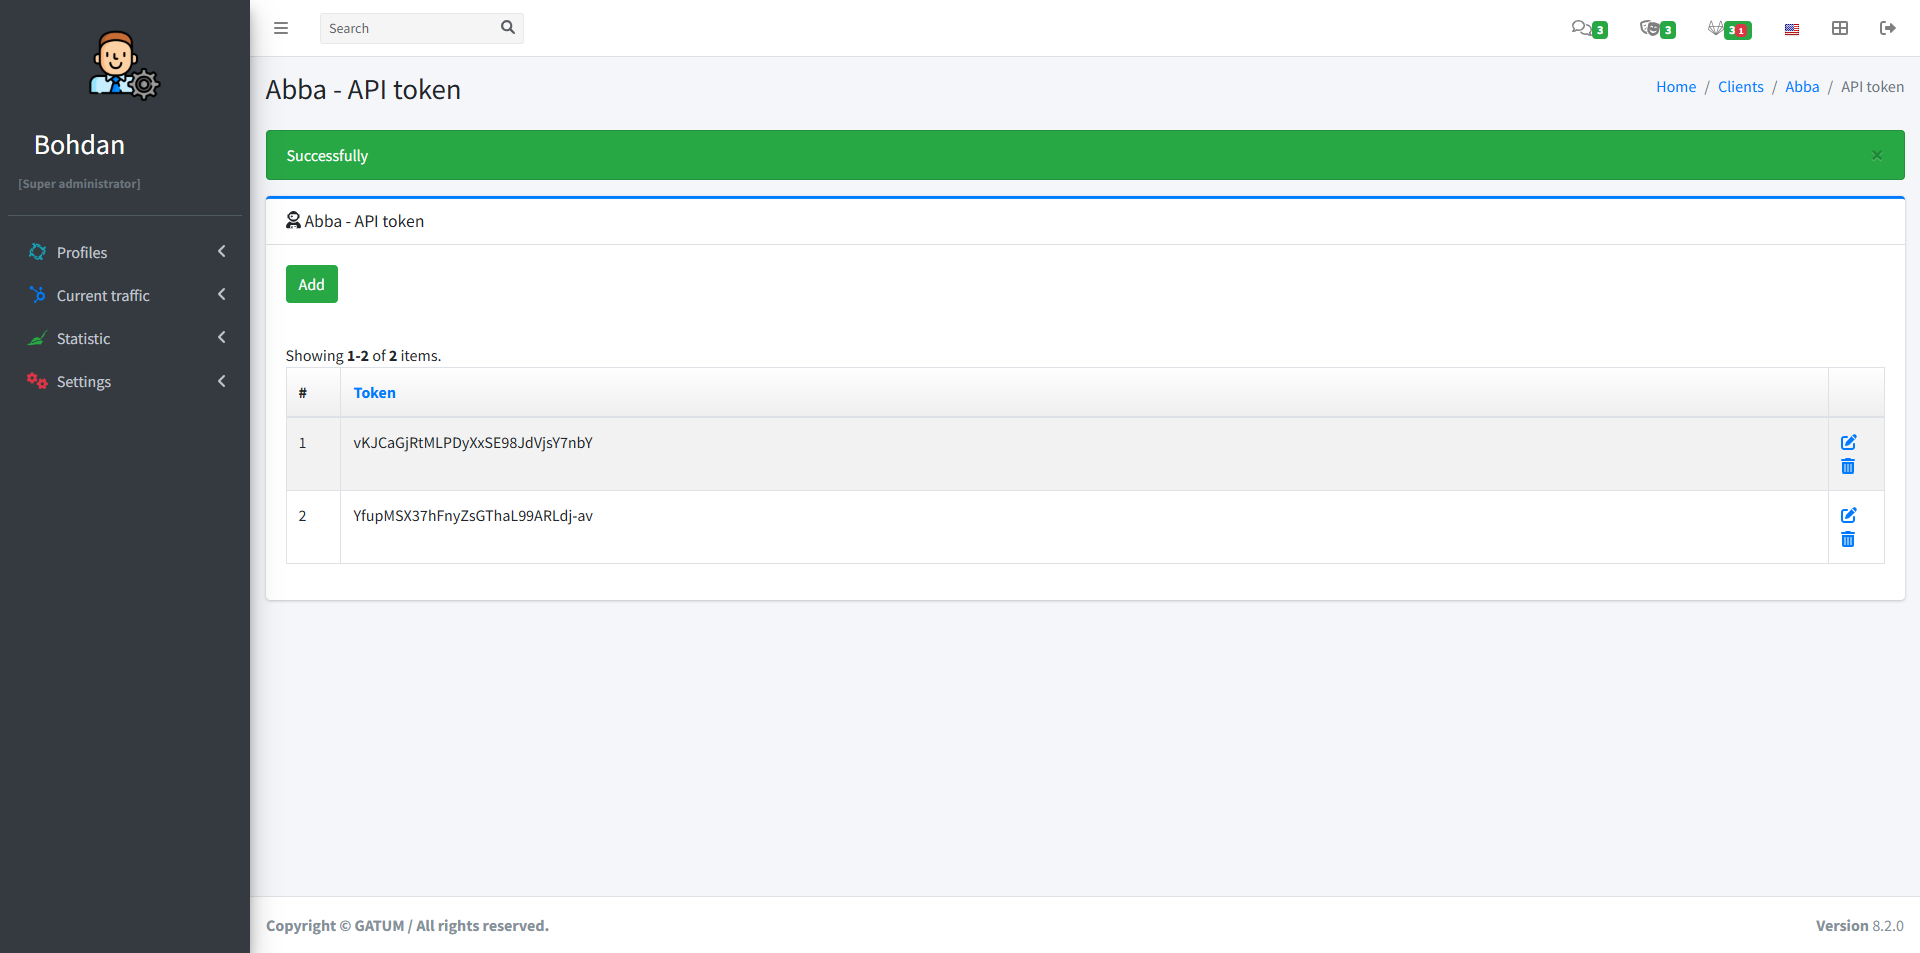Open the Statistic sidebar menu
Screen dimensions: 1920x953
(x=84, y=338)
